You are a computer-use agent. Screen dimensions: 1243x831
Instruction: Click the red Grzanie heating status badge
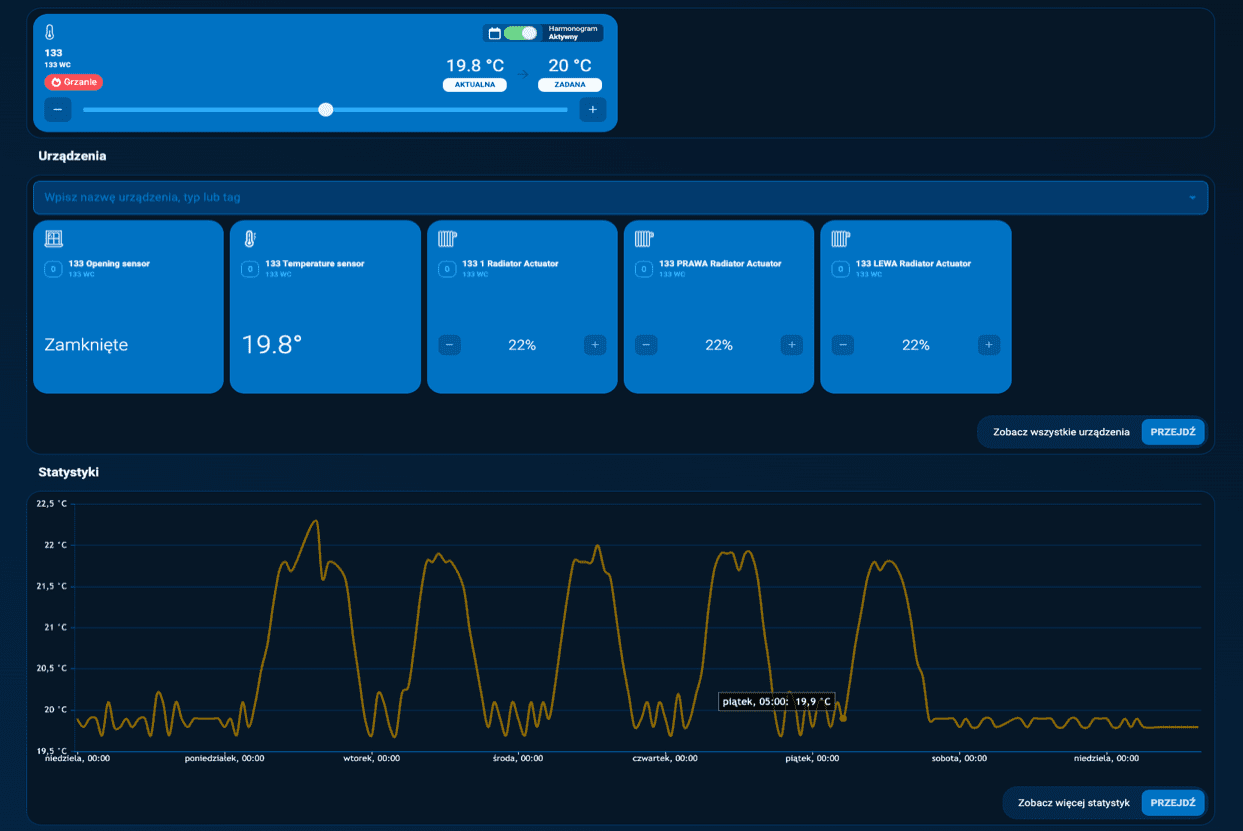(73, 82)
